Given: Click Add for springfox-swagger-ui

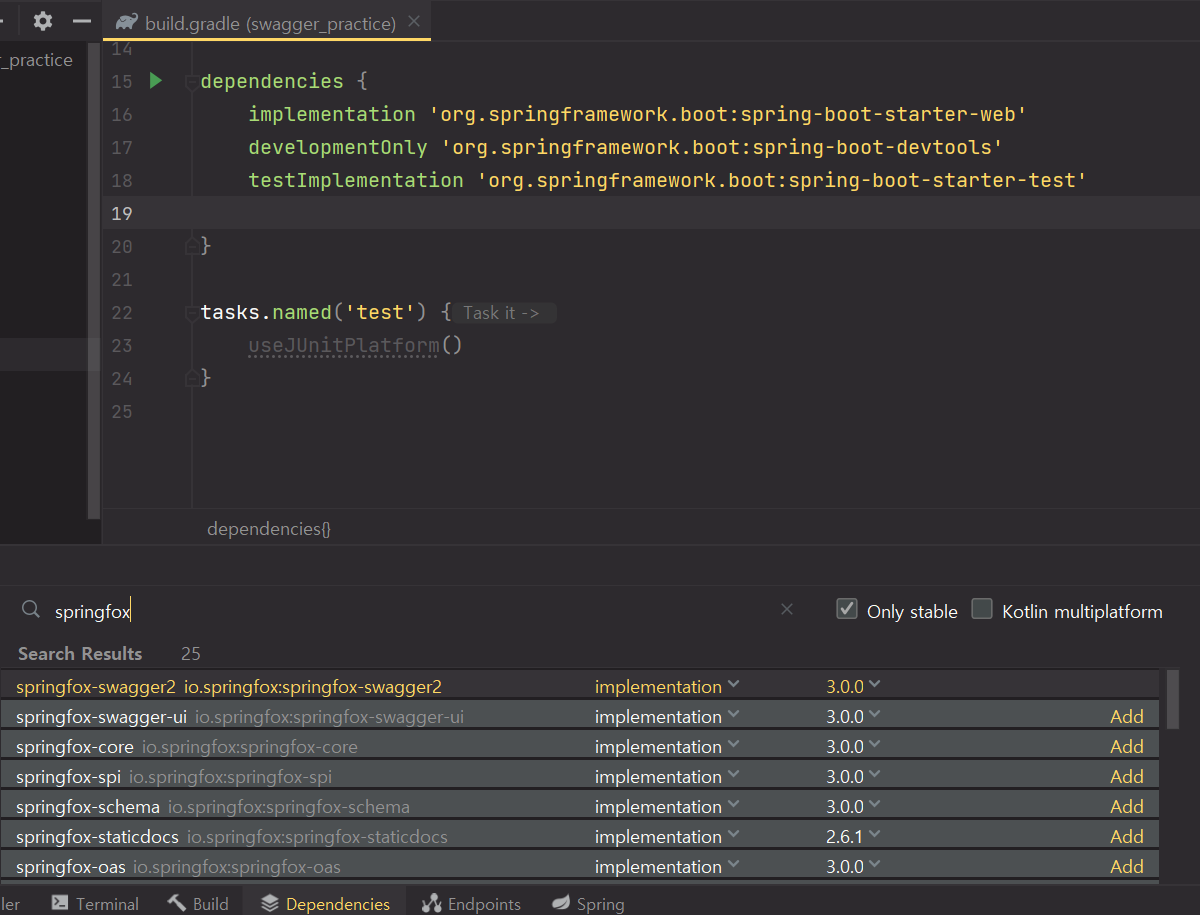Looking at the screenshot, I should click(1127, 716).
